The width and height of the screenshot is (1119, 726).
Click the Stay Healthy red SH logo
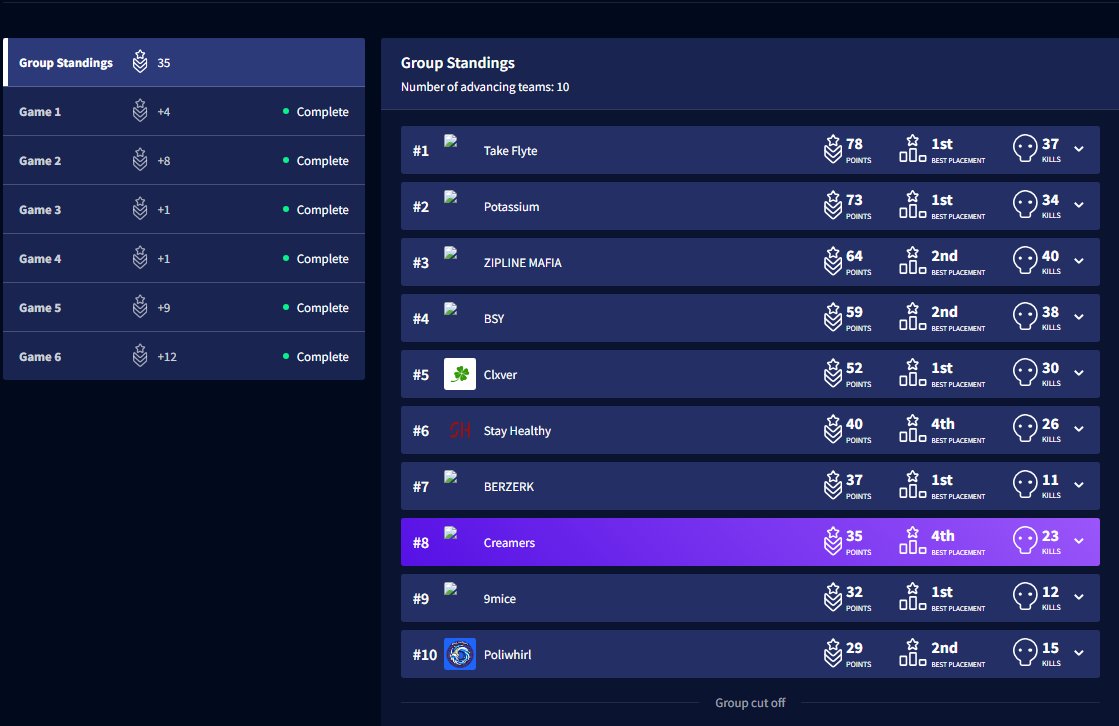(x=460, y=430)
